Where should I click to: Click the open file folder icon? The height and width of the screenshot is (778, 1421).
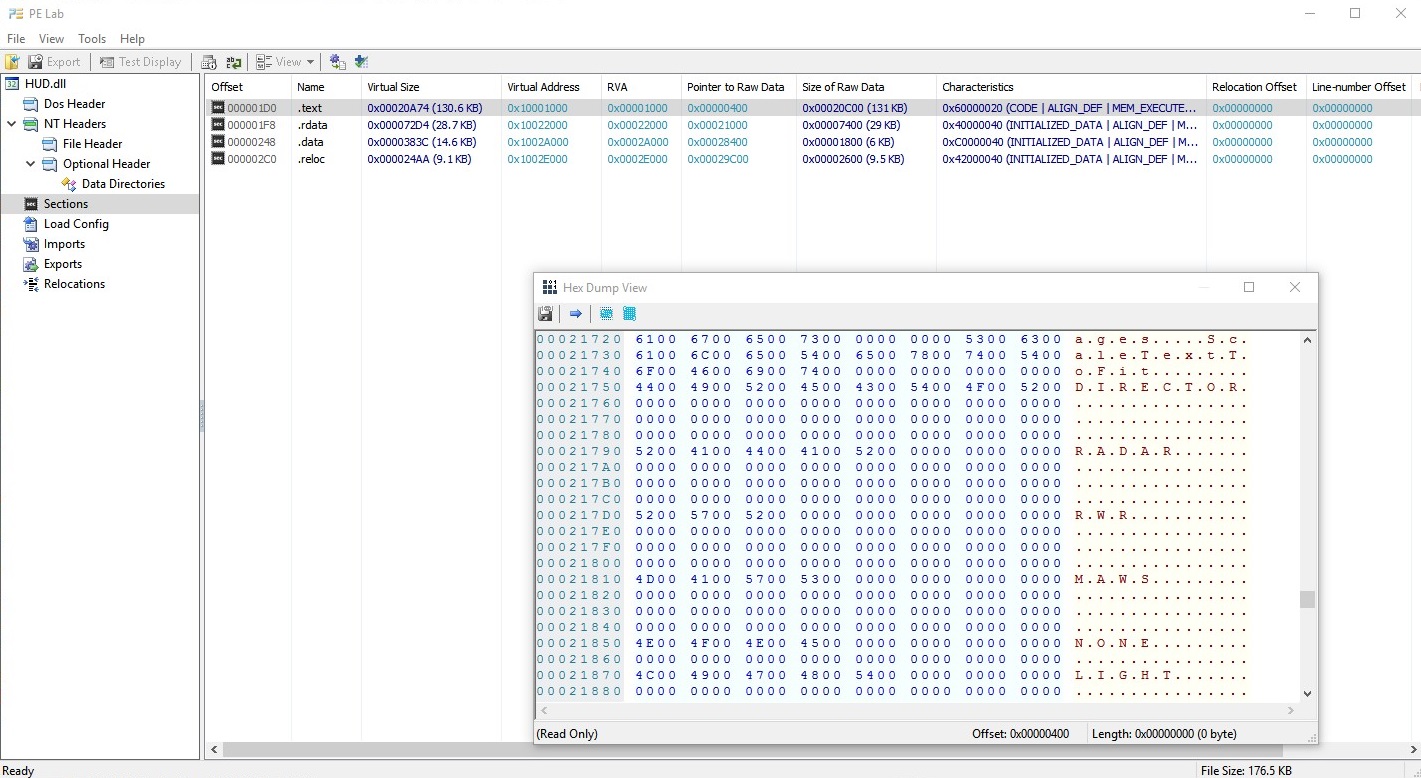(13, 62)
